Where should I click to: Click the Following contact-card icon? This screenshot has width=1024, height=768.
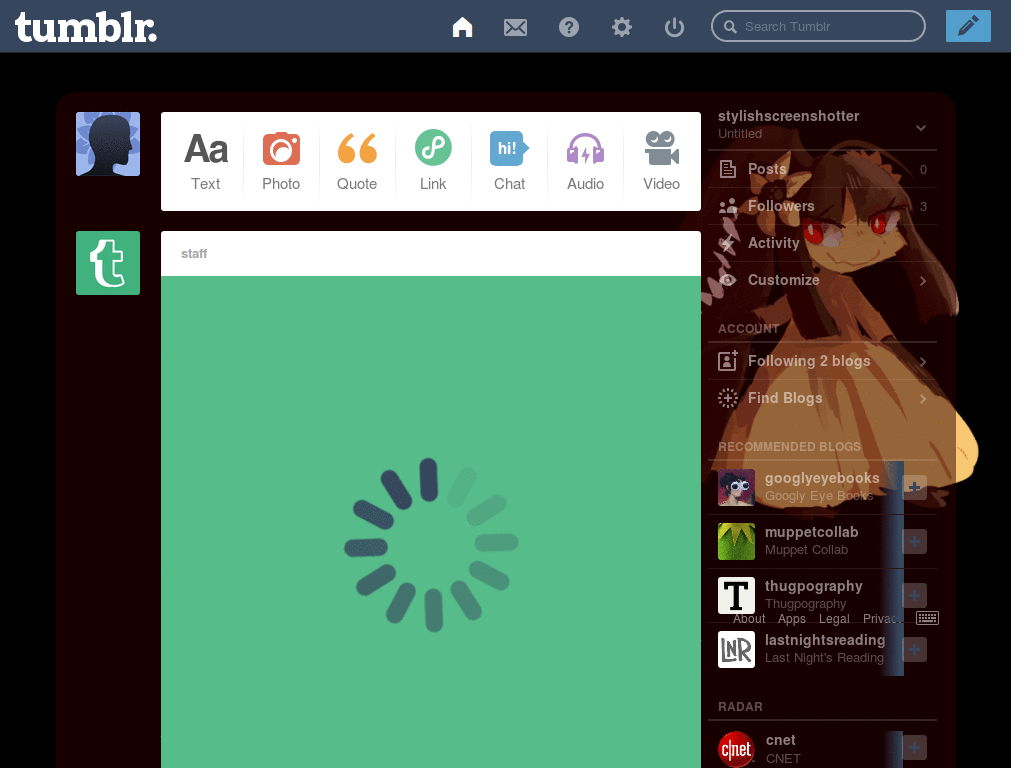728,360
